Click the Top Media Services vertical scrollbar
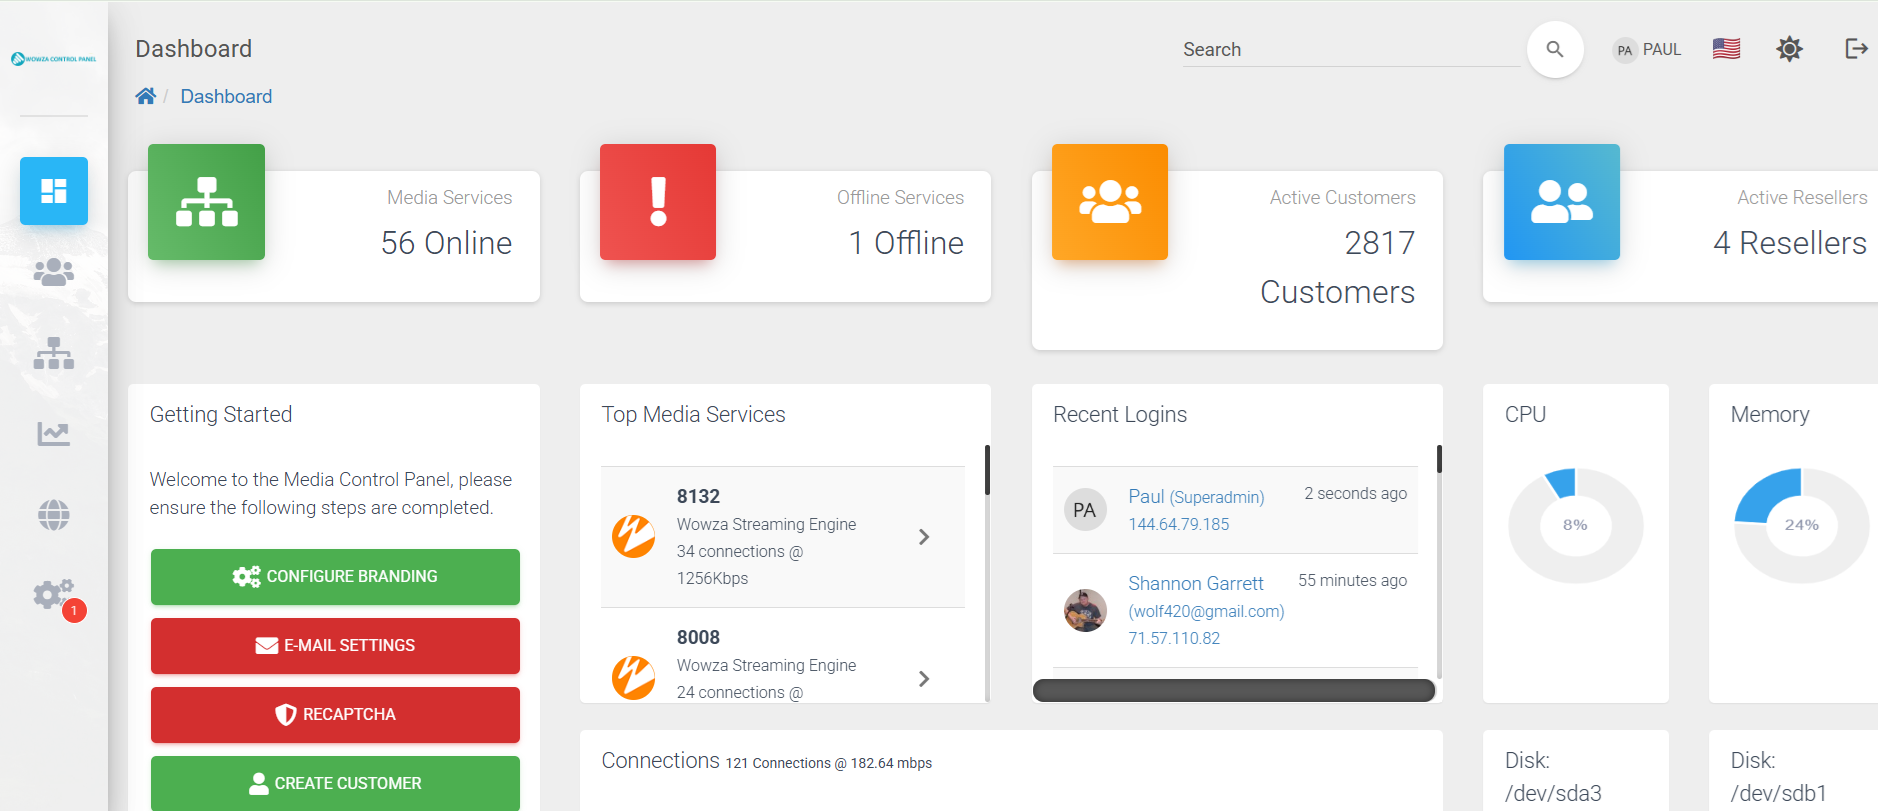Viewport: 1878px width, 811px height. (x=987, y=470)
